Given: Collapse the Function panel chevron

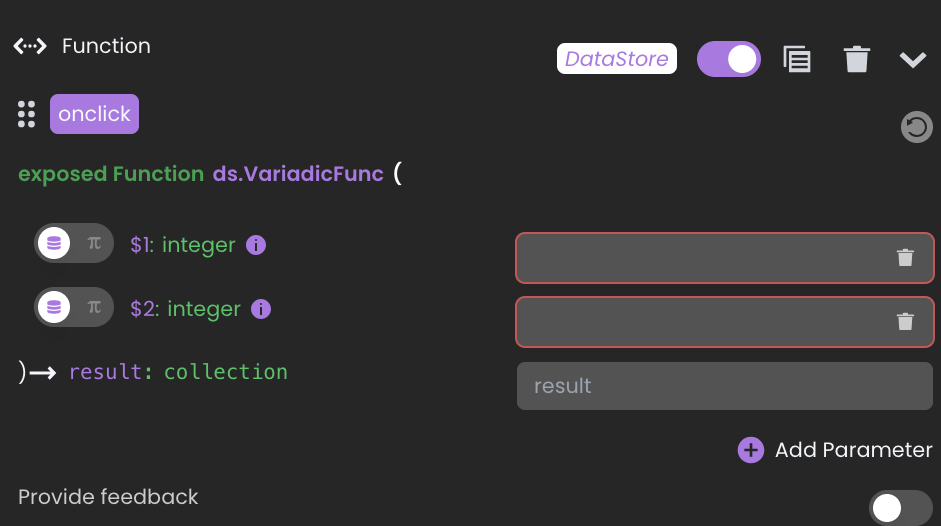Looking at the screenshot, I should [x=913, y=59].
